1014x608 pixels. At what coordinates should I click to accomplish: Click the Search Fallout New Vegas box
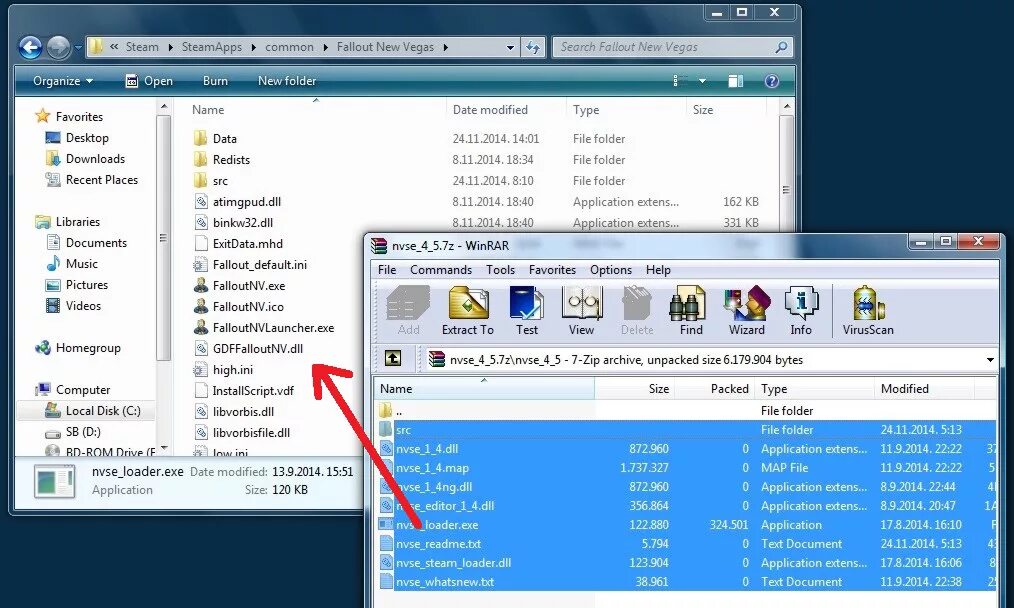coord(673,47)
